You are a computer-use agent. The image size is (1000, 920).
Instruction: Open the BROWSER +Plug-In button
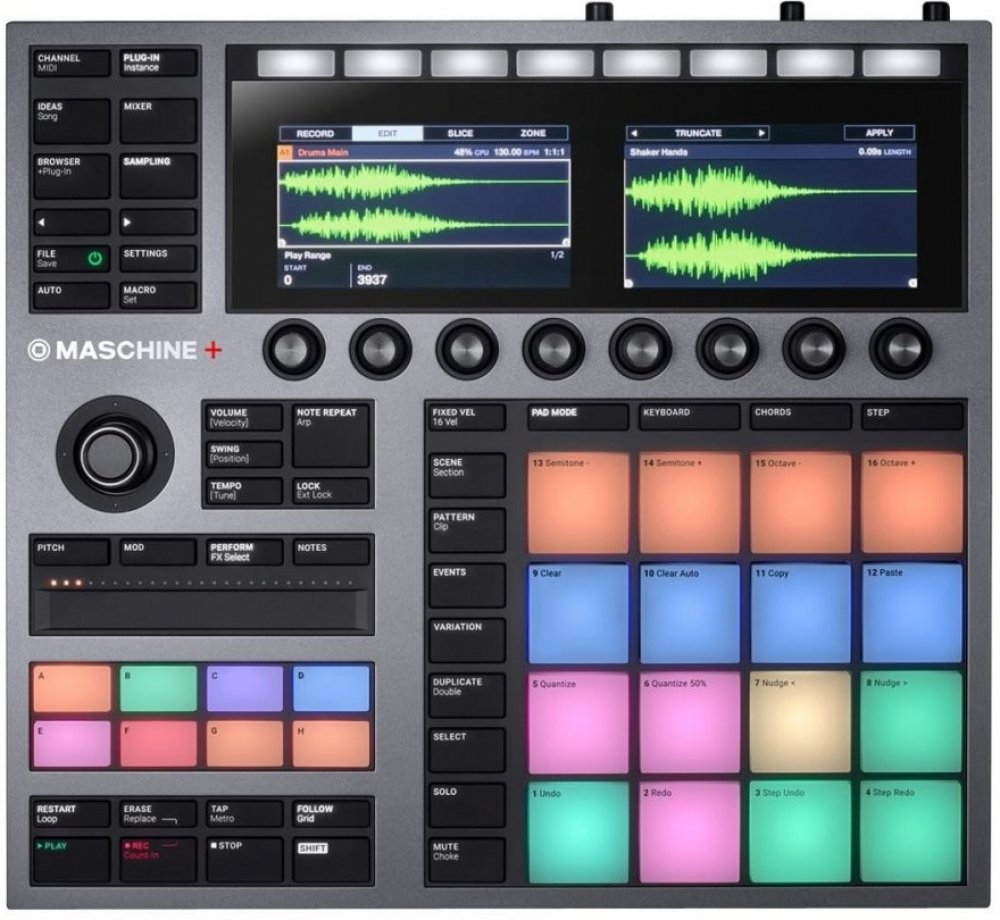click(x=72, y=175)
